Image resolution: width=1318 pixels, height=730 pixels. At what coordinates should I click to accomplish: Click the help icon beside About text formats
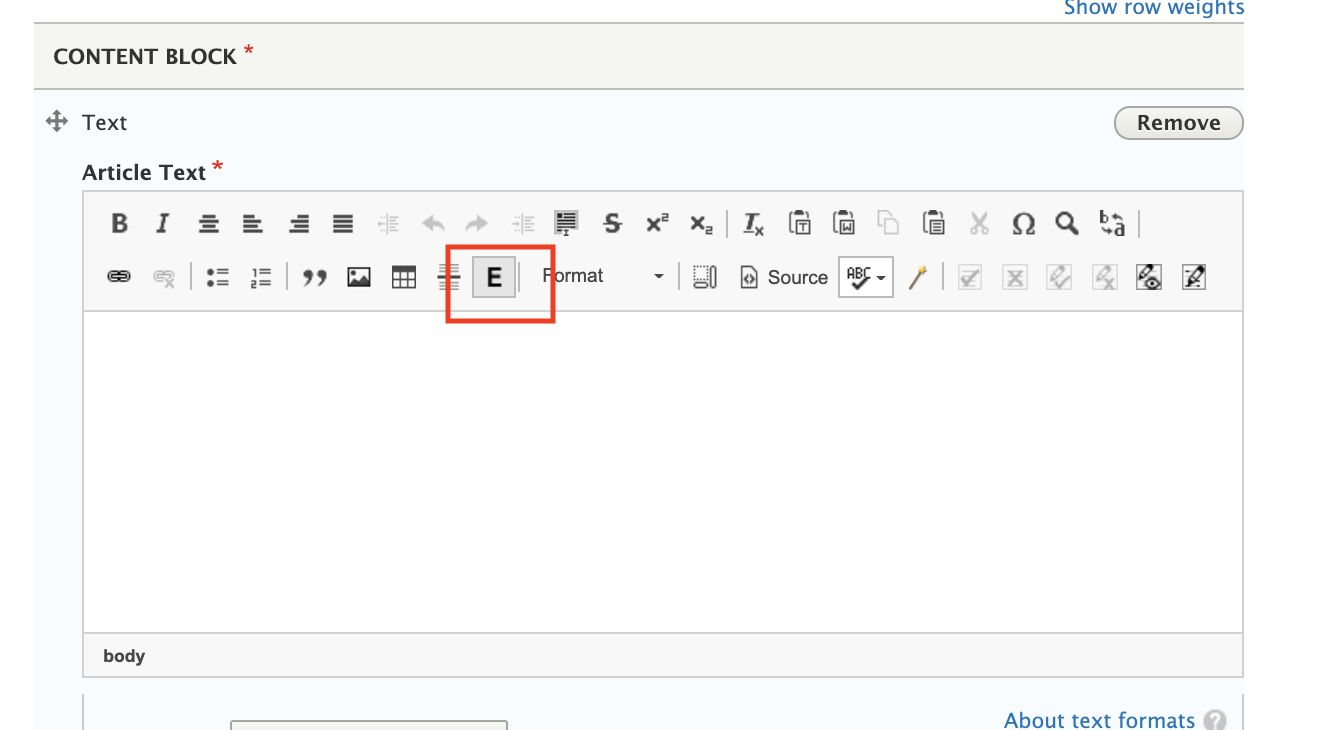tap(1215, 720)
